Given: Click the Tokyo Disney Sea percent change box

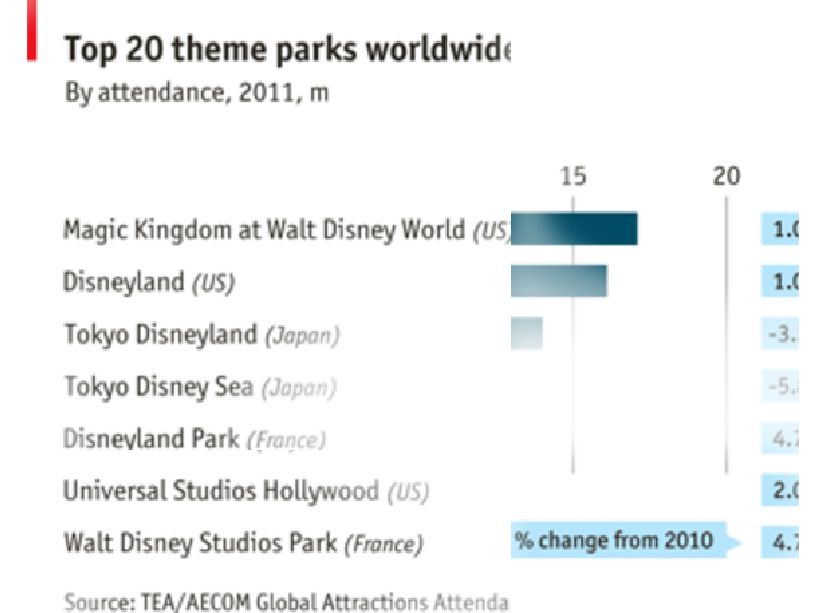Looking at the screenshot, I should click(780, 386).
